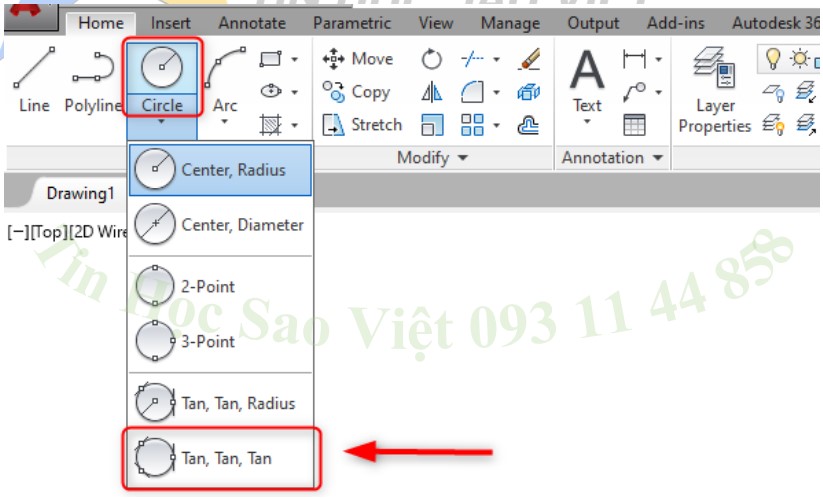Screen dimensions: 823x498
Task: Open the Array dropdown arrow
Action: (x=496, y=126)
